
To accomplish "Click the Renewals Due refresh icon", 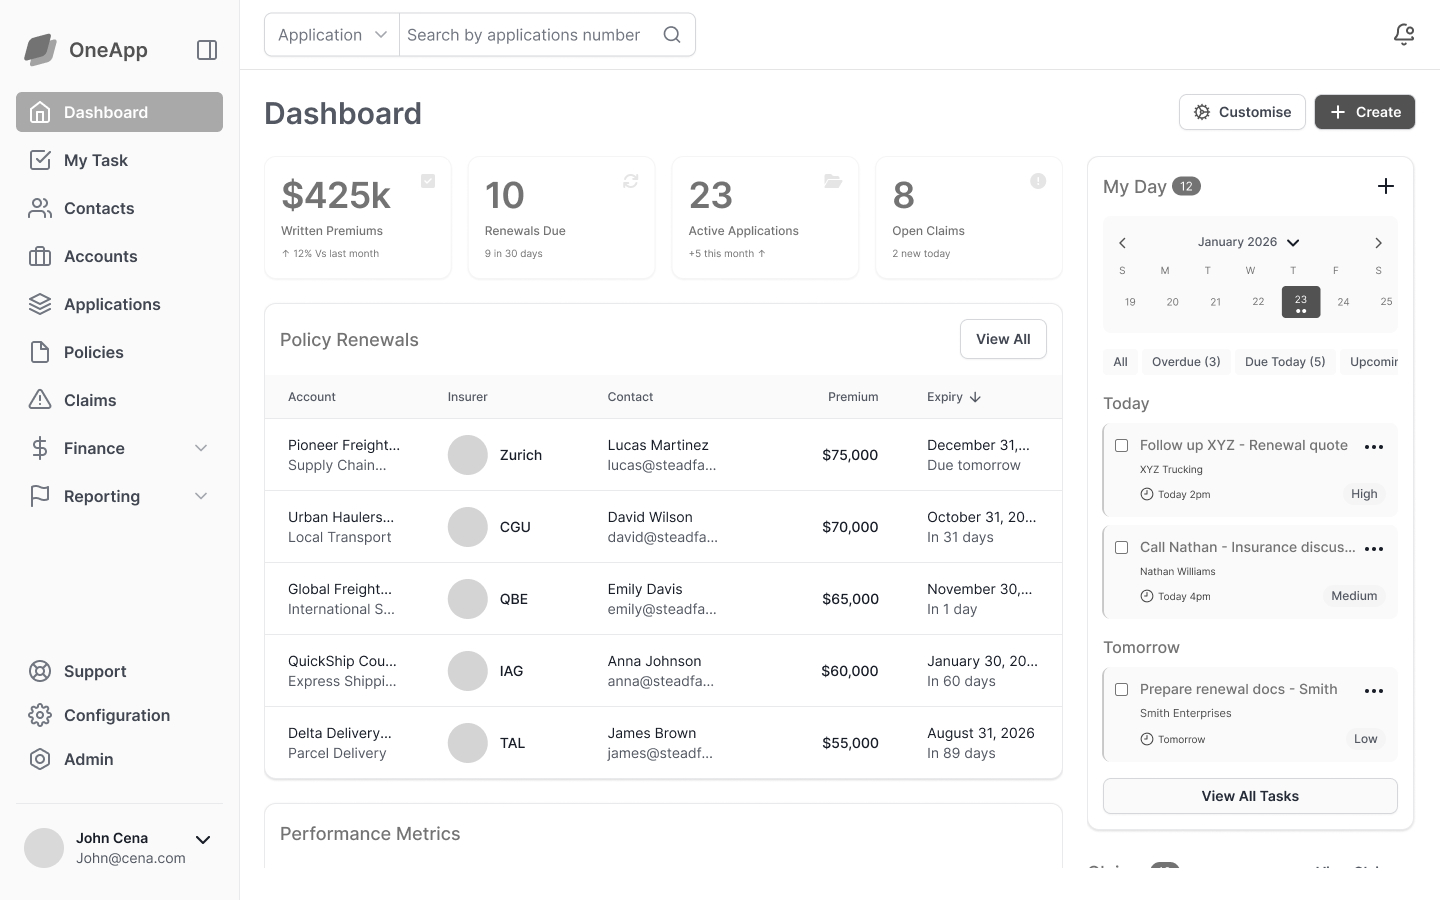I will click(x=631, y=181).
